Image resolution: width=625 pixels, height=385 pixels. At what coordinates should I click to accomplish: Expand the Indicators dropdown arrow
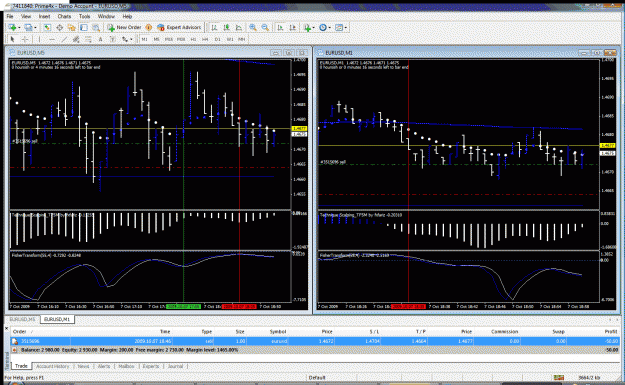(314, 28)
